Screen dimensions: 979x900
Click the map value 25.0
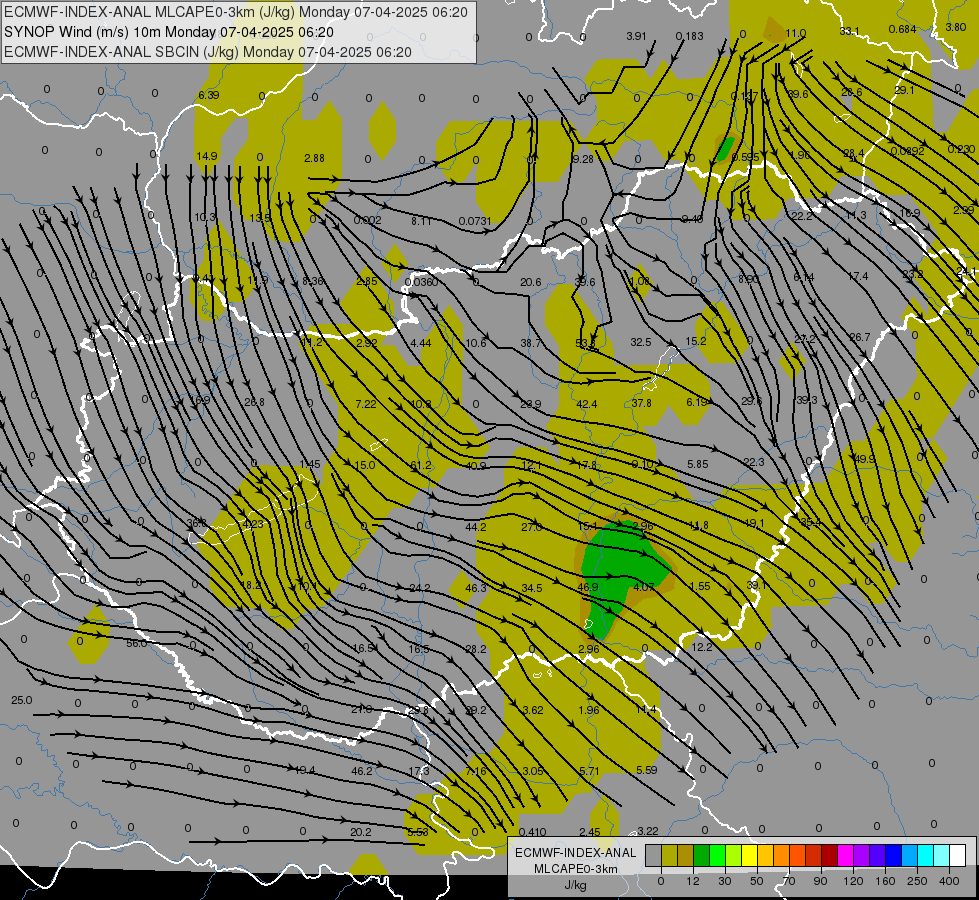(x=21, y=700)
